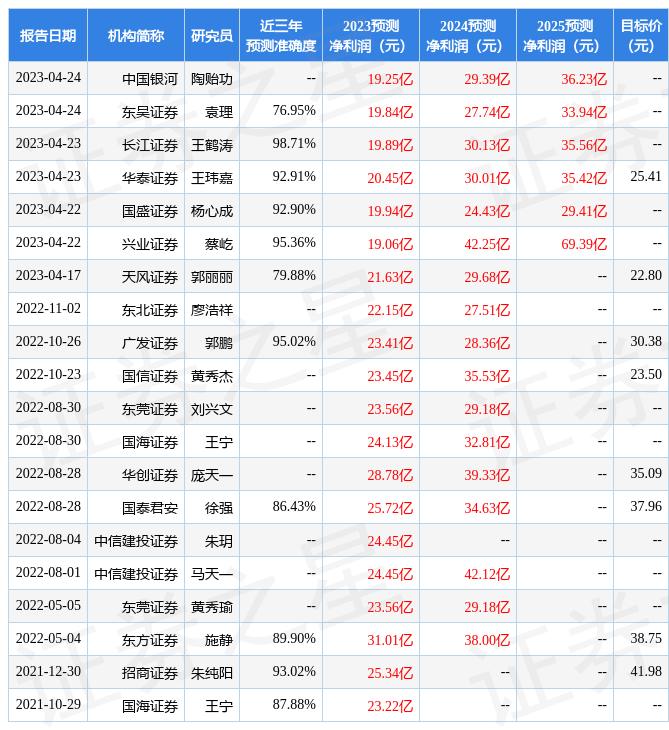Image resolution: width=669 pixels, height=730 pixels.
Task: Select the 国盛证券 institution cell
Action: (150, 211)
